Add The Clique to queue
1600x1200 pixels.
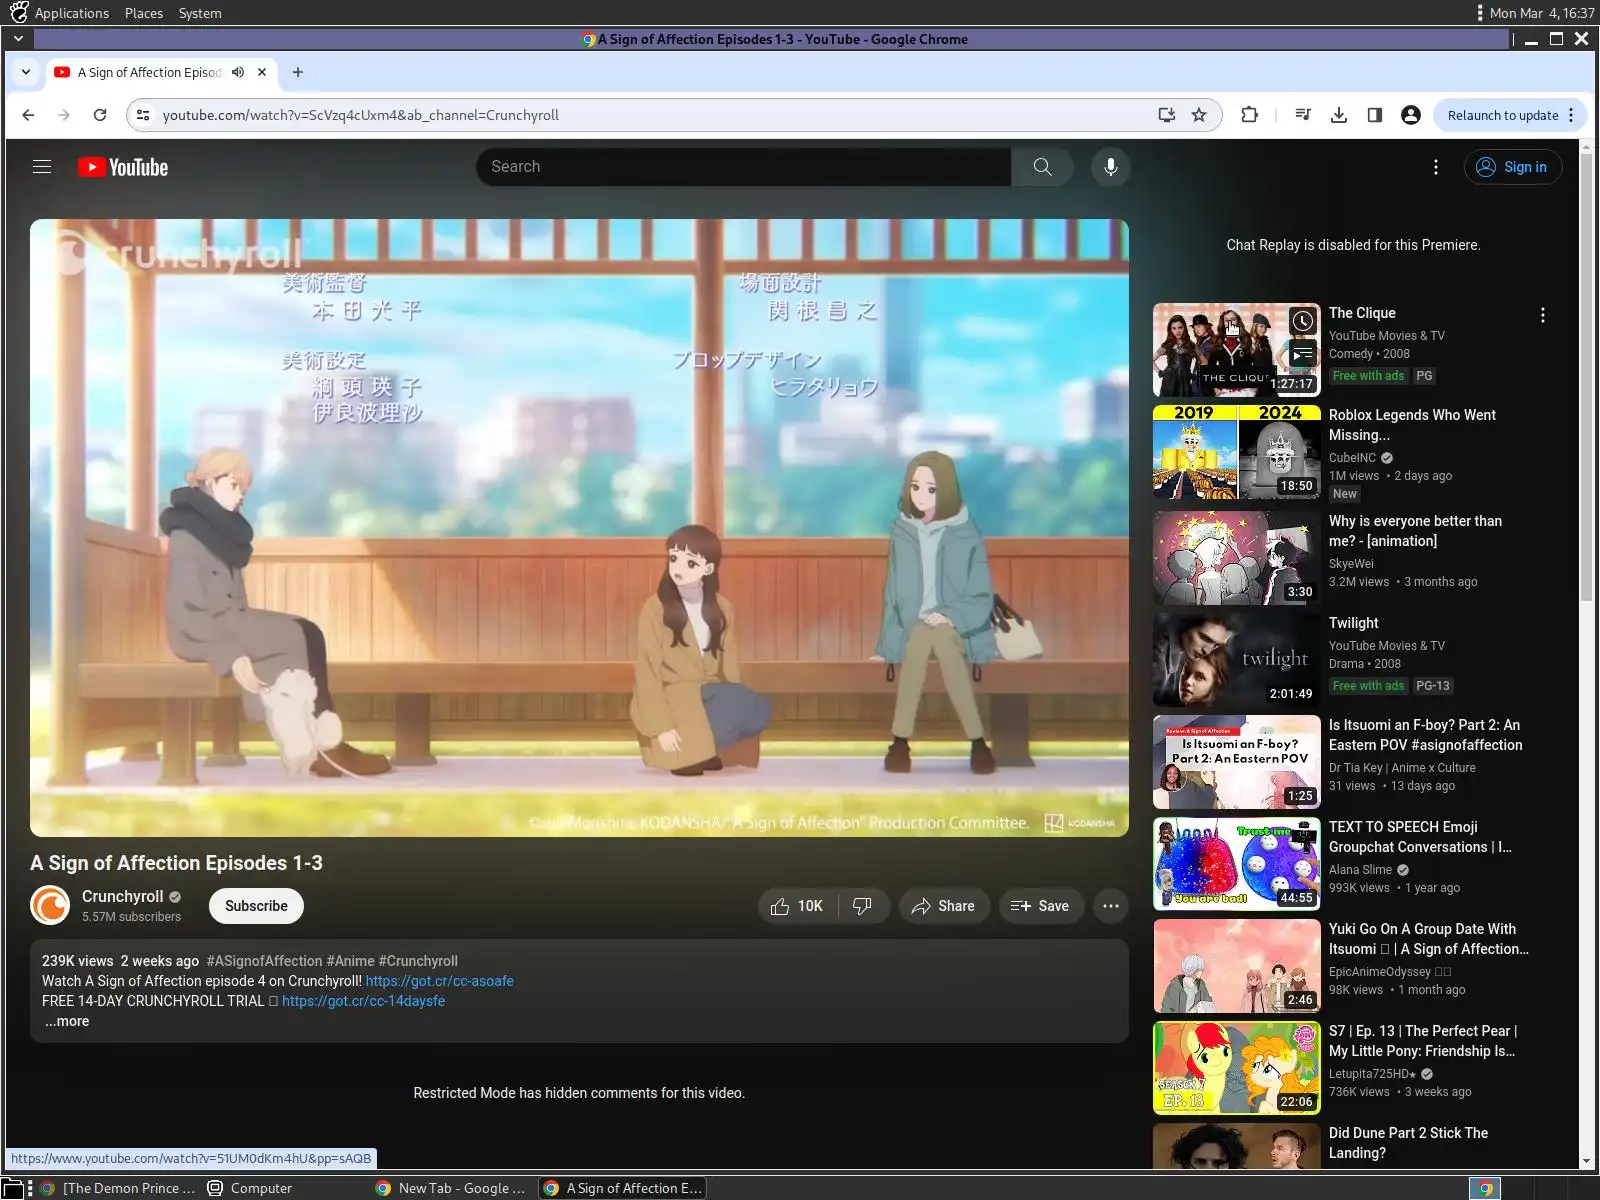tap(1302, 354)
